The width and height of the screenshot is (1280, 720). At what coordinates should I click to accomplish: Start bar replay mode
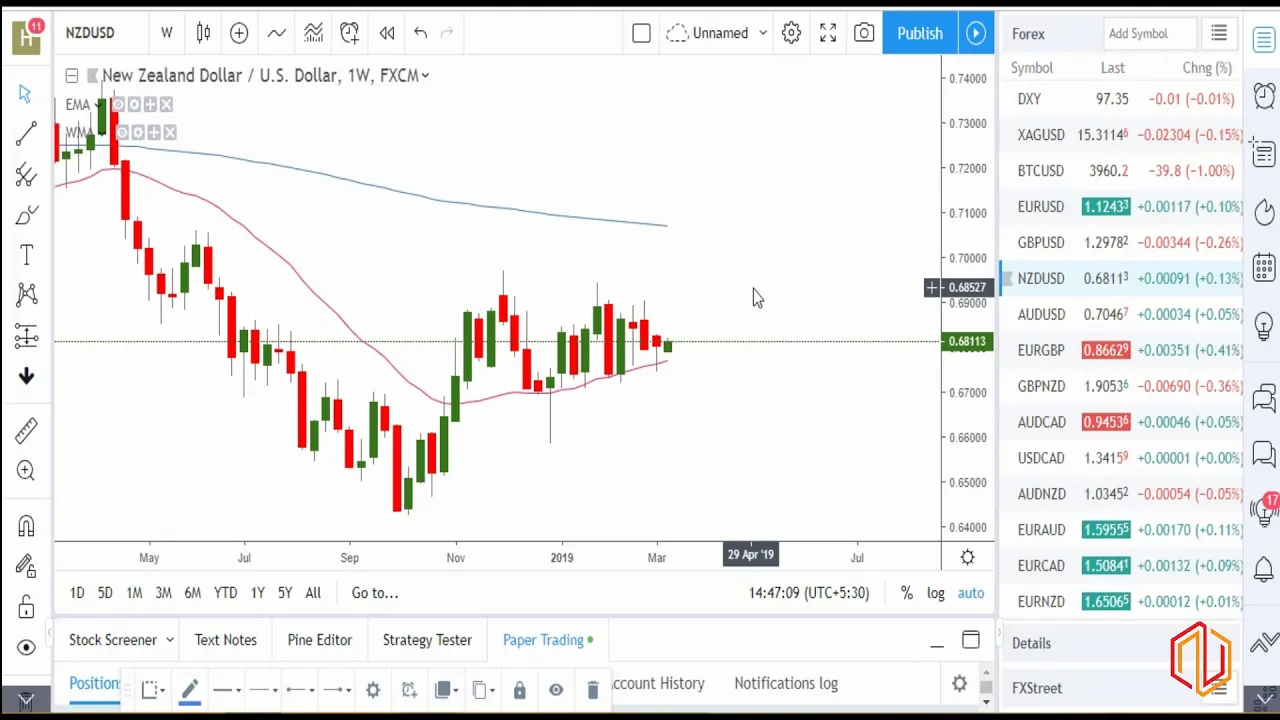pos(386,33)
